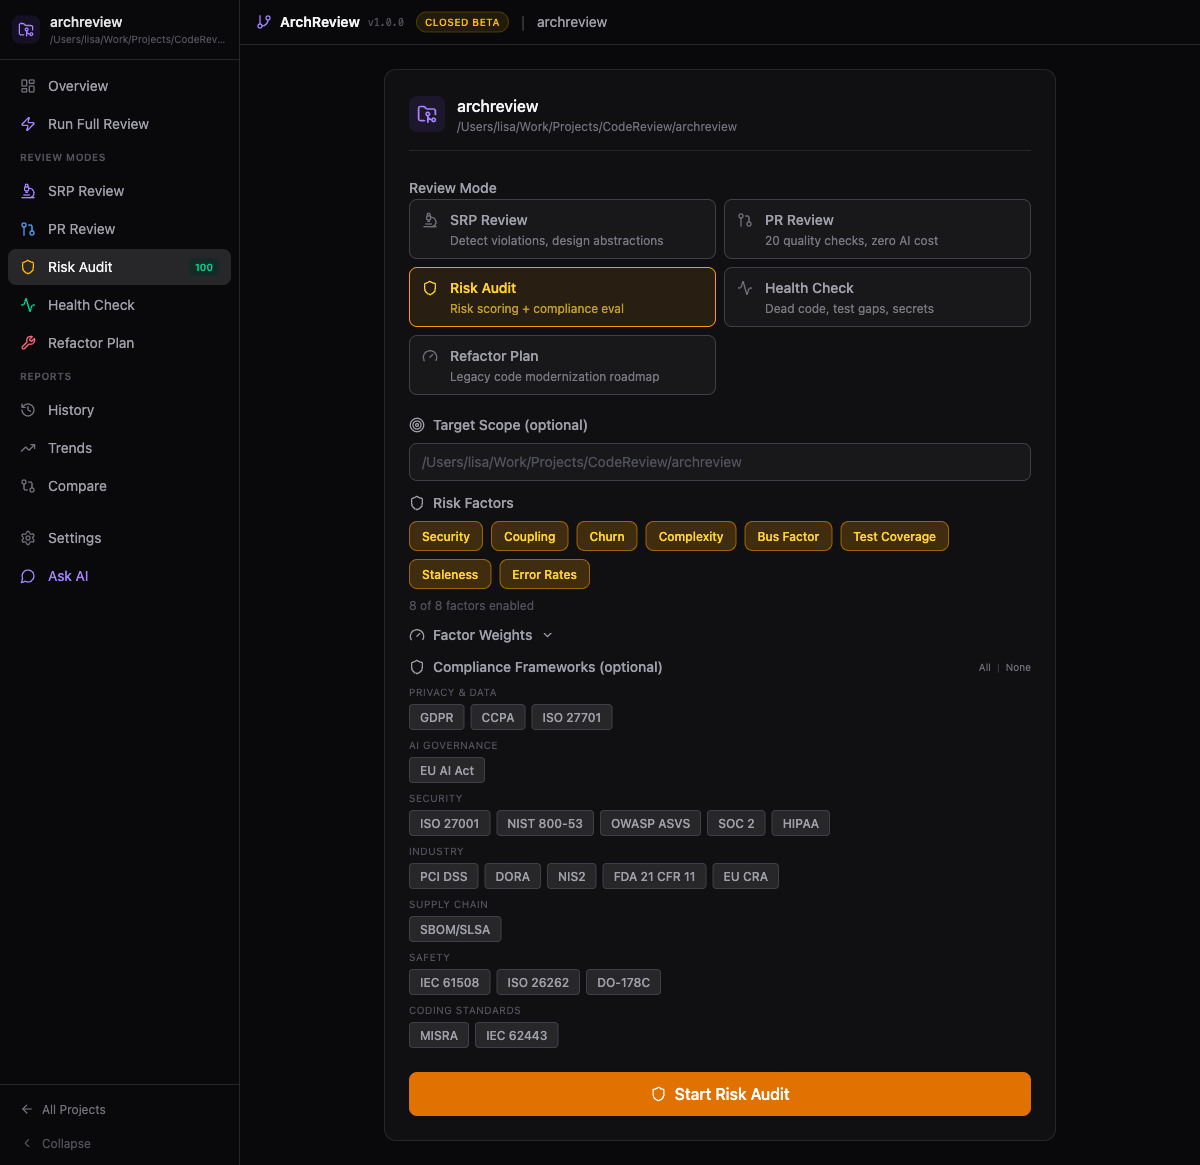1200x1165 pixels.
Task: Select All compliance frameworks link
Action: click(984, 668)
